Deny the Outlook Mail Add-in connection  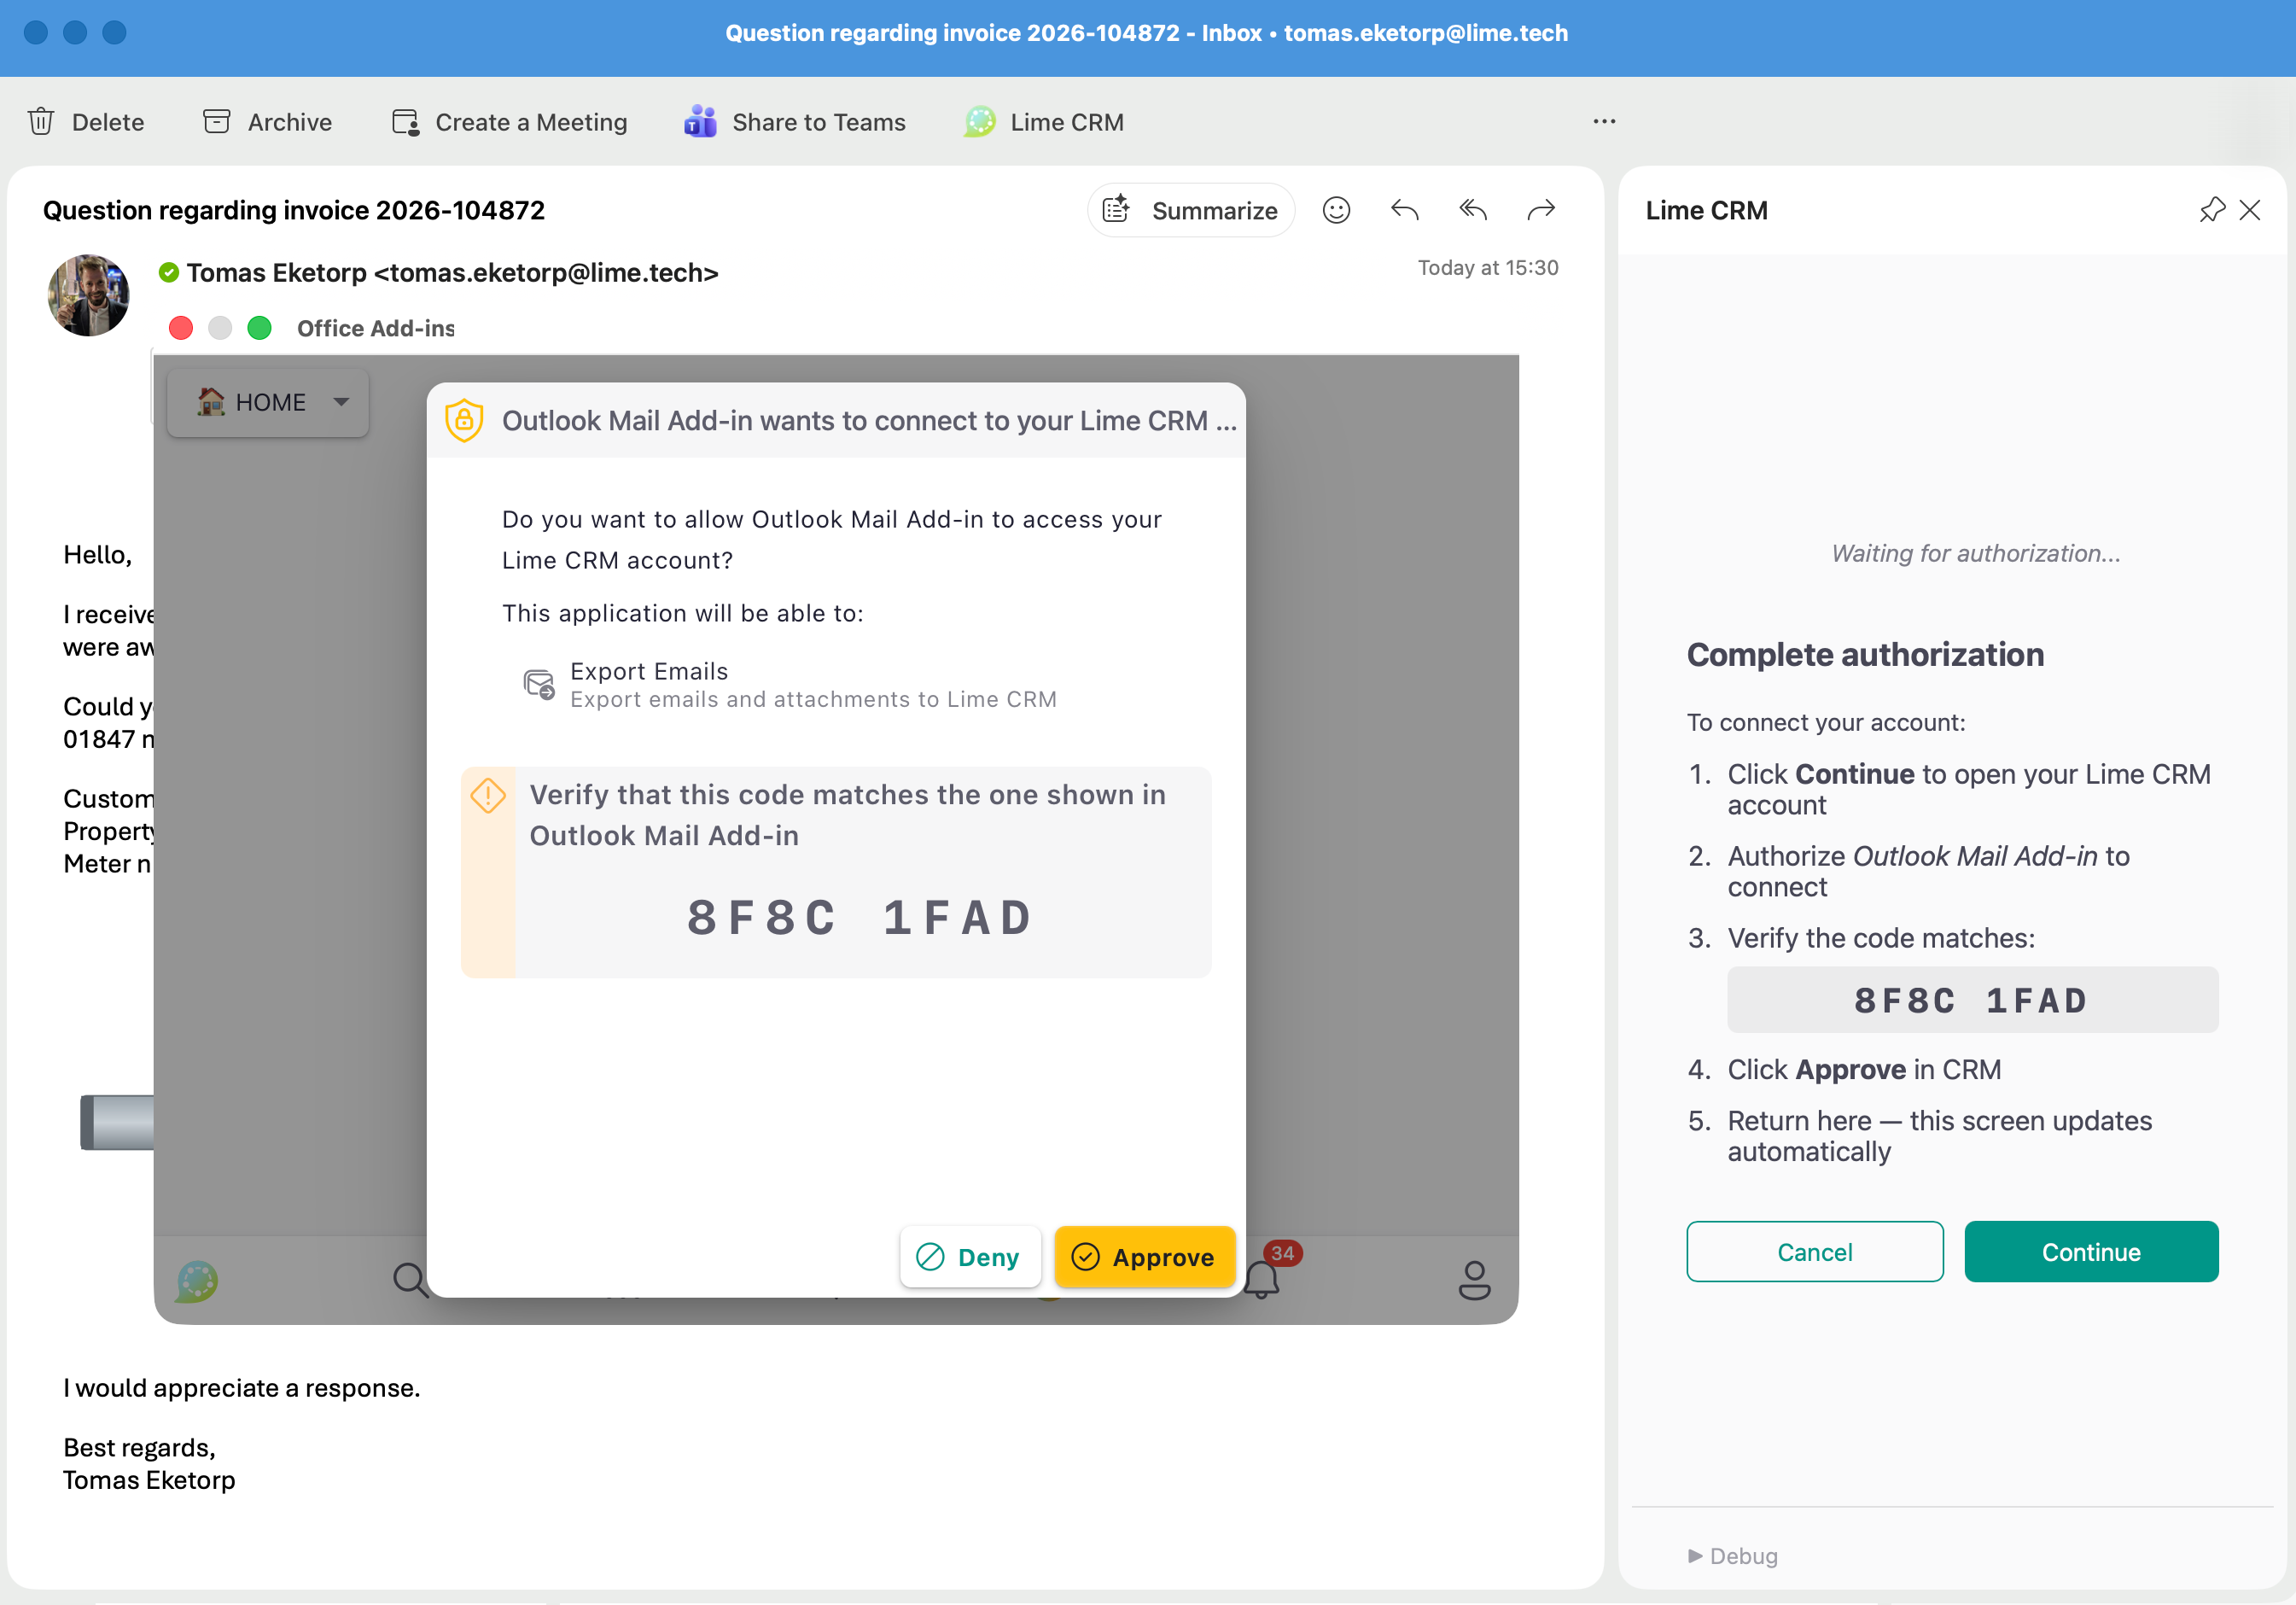(969, 1257)
